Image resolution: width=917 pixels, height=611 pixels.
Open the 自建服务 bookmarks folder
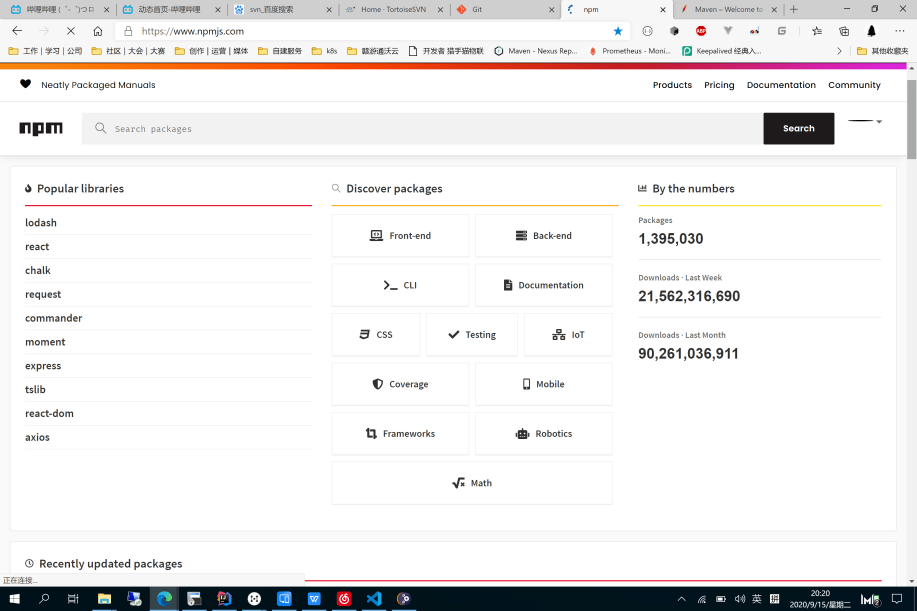pyautogui.click(x=280, y=51)
